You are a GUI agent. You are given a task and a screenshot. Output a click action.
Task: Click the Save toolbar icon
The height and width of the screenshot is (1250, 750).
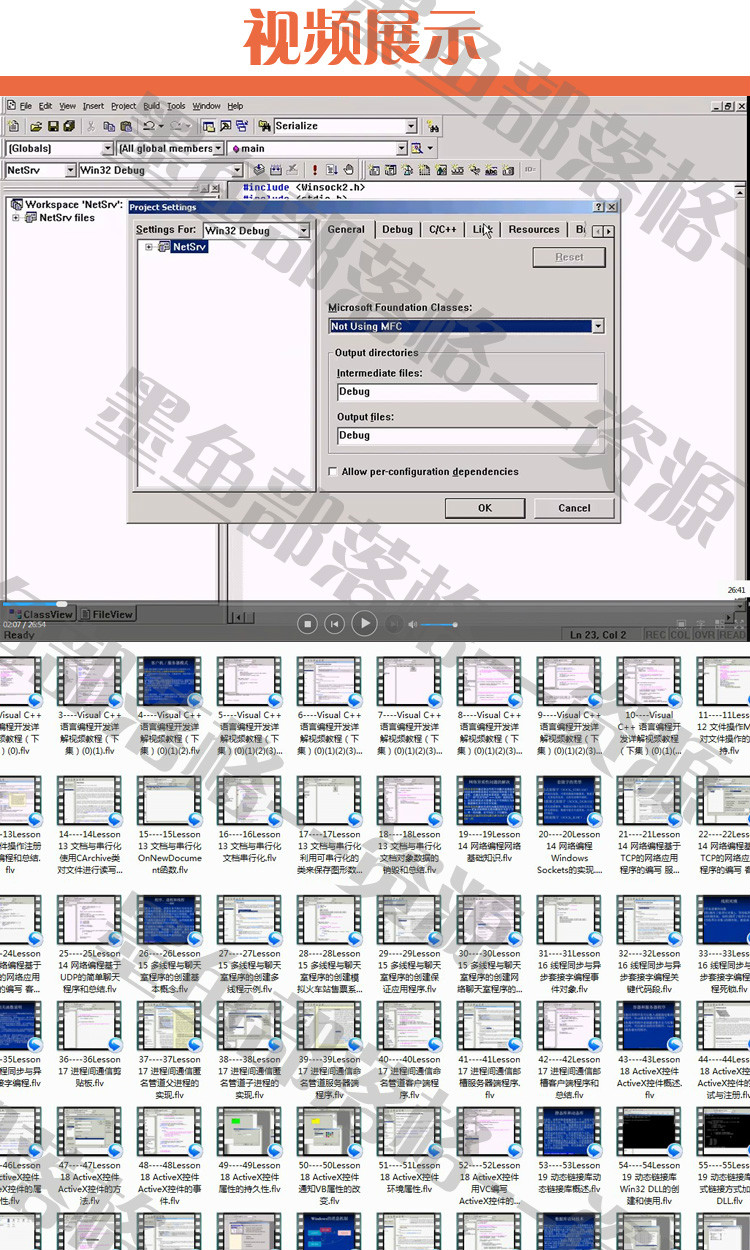point(52,126)
